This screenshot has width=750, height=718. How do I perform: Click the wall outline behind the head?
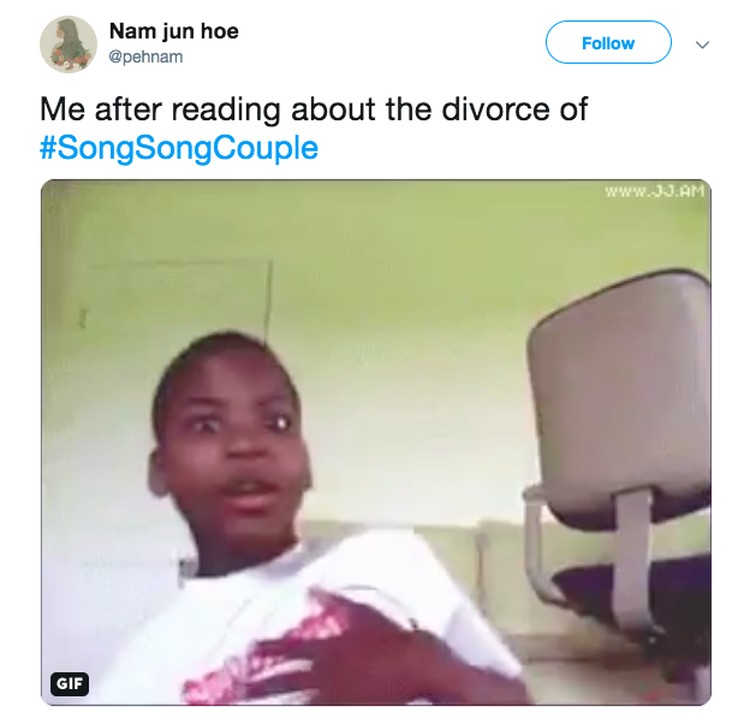[182, 297]
